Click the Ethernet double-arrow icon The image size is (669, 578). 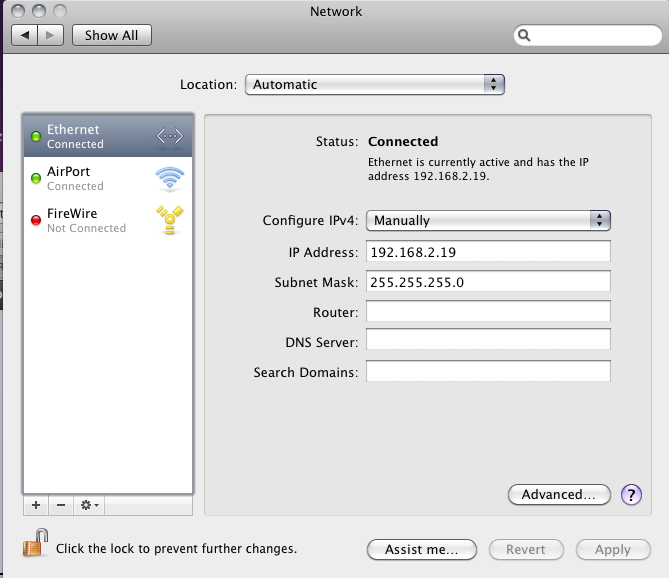(x=170, y=136)
